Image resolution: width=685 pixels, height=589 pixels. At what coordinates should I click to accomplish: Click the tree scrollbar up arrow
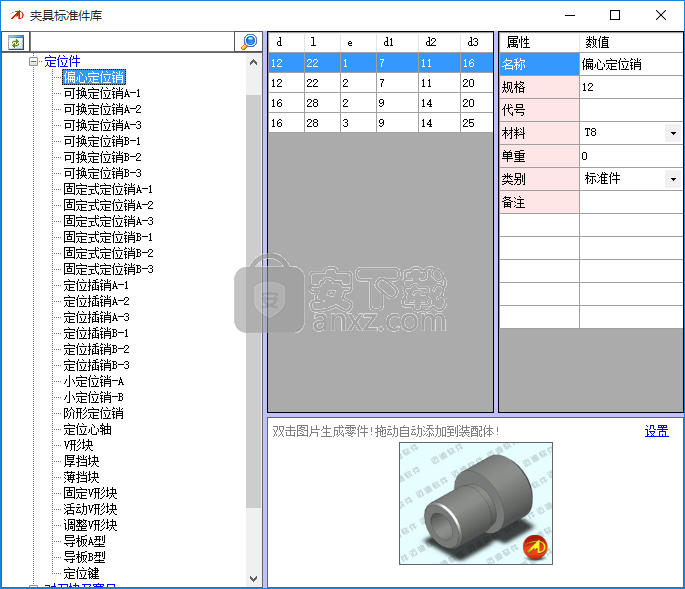tap(253, 62)
